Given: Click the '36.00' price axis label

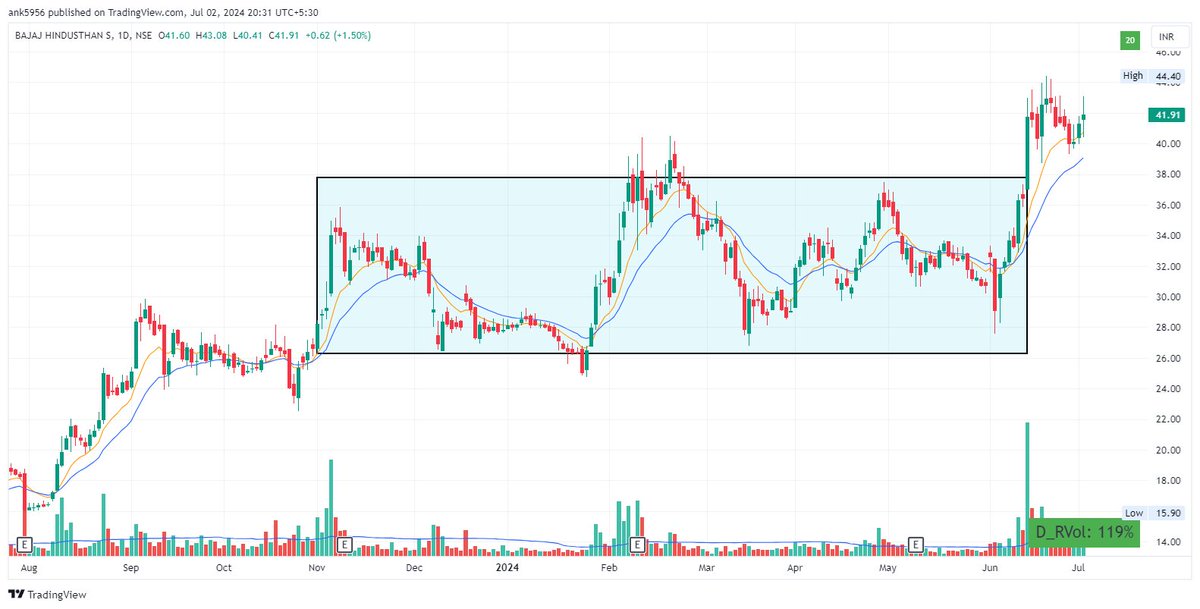Looking at the screenshot, I should pos(1168,205).
